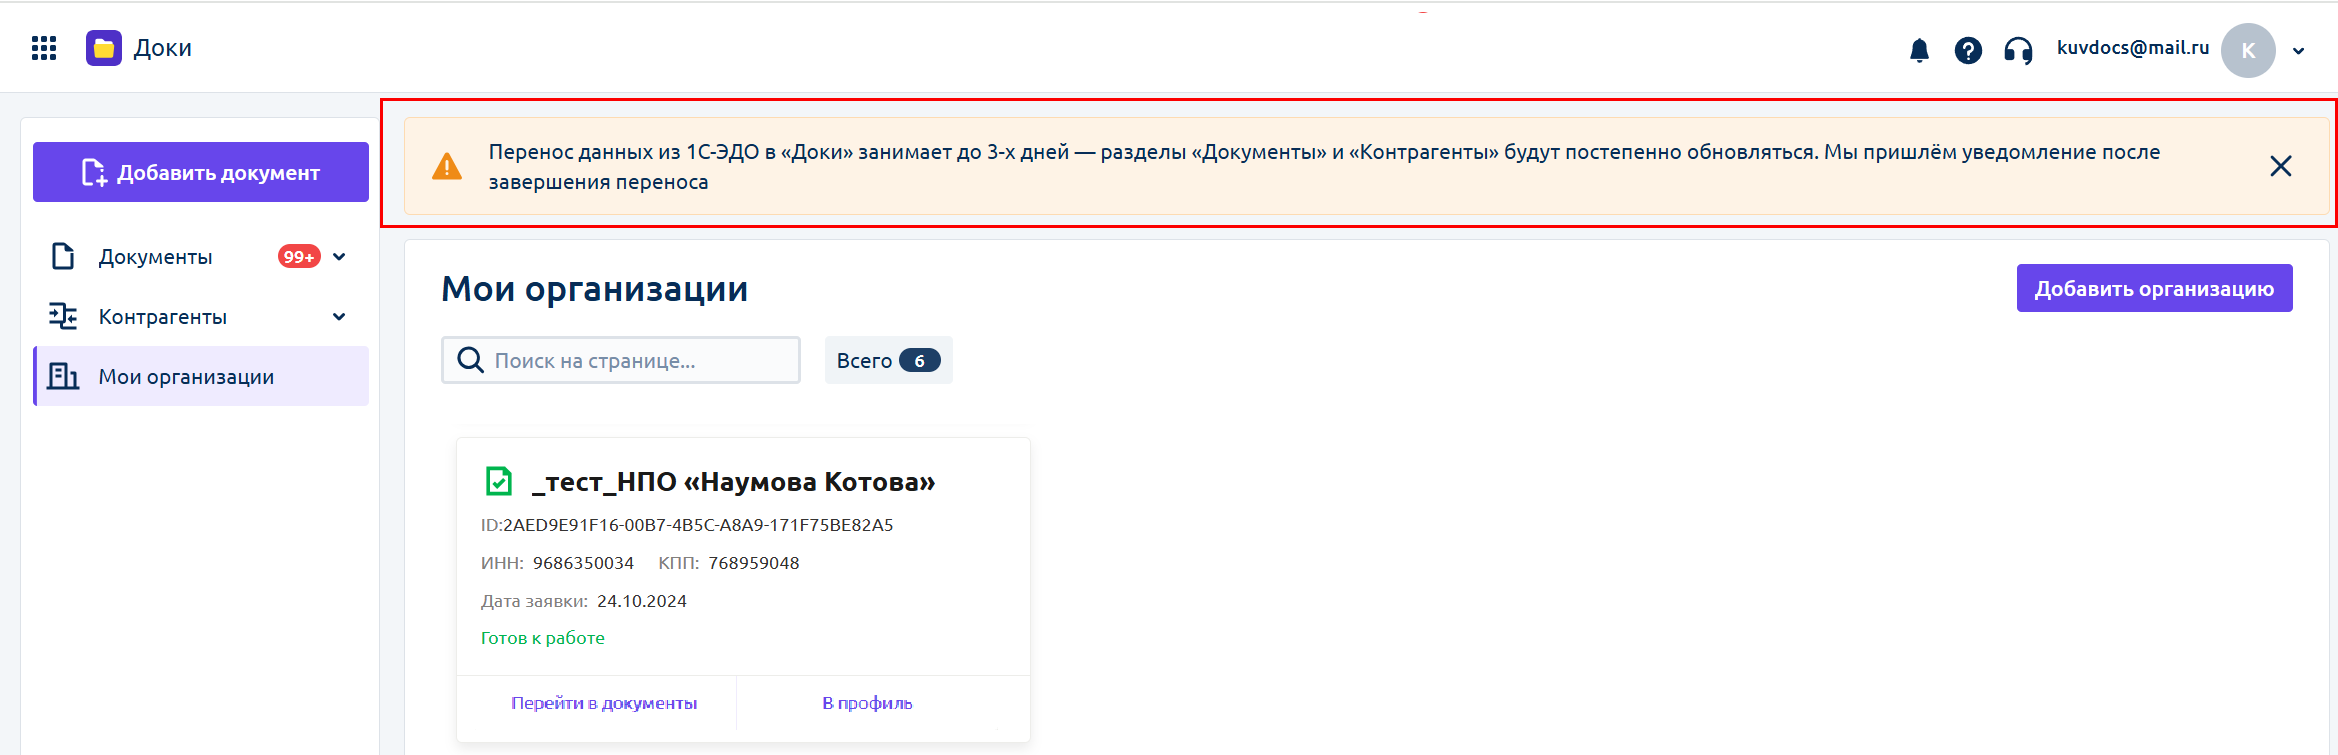The width and height of the screenshot is (2338, 755).
Task: Open the help question mark icon
Action: tap(1968, 50)
